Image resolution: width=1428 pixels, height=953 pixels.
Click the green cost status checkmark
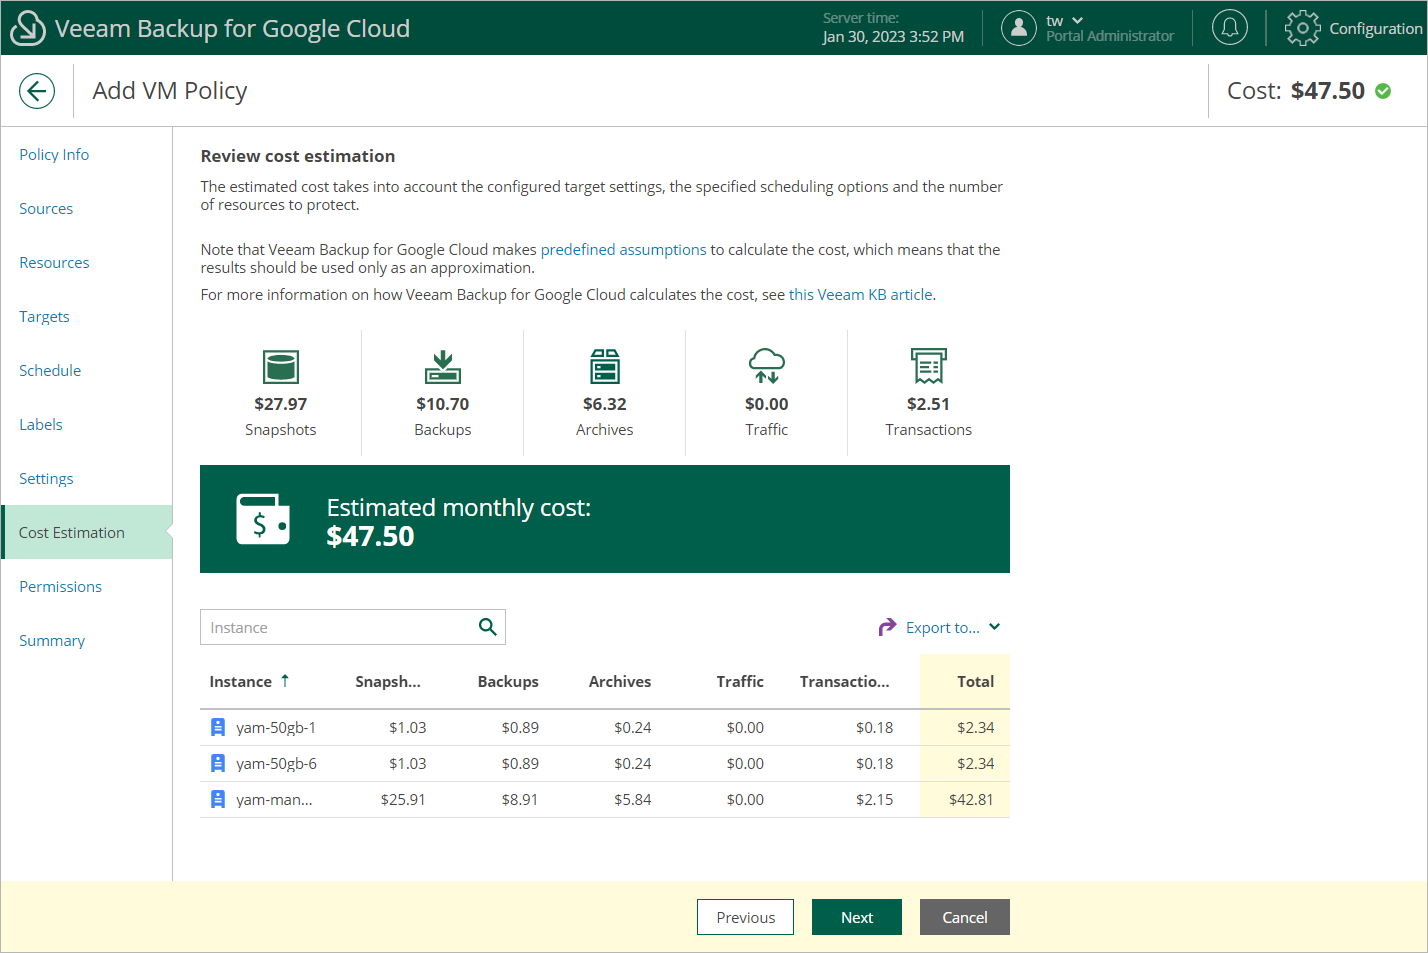pyautogui.click(x=1383, y=91)
